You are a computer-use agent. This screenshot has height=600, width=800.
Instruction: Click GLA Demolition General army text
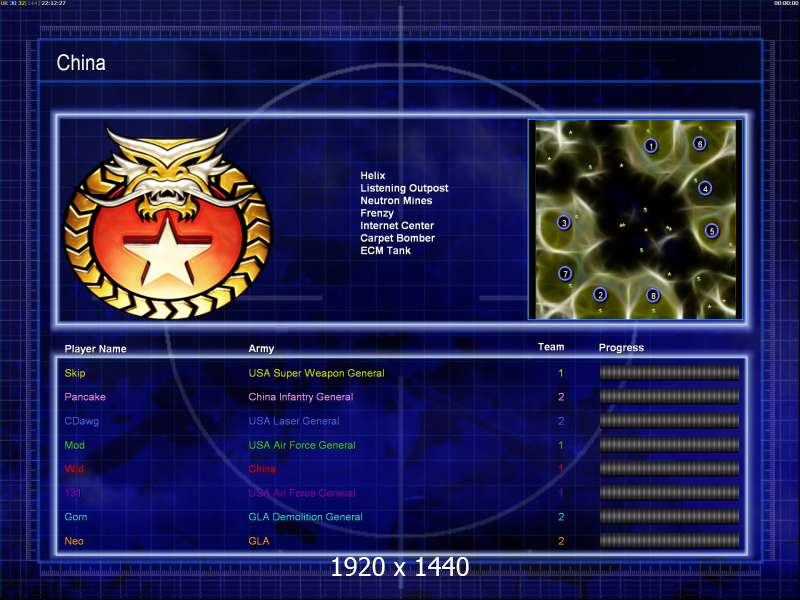tap(306, 517)
